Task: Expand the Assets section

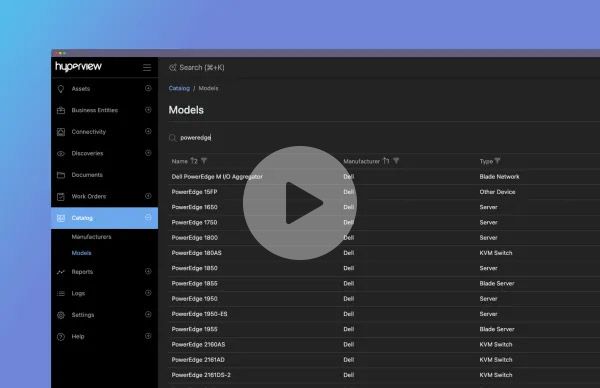Action: (x=148, y=88)
